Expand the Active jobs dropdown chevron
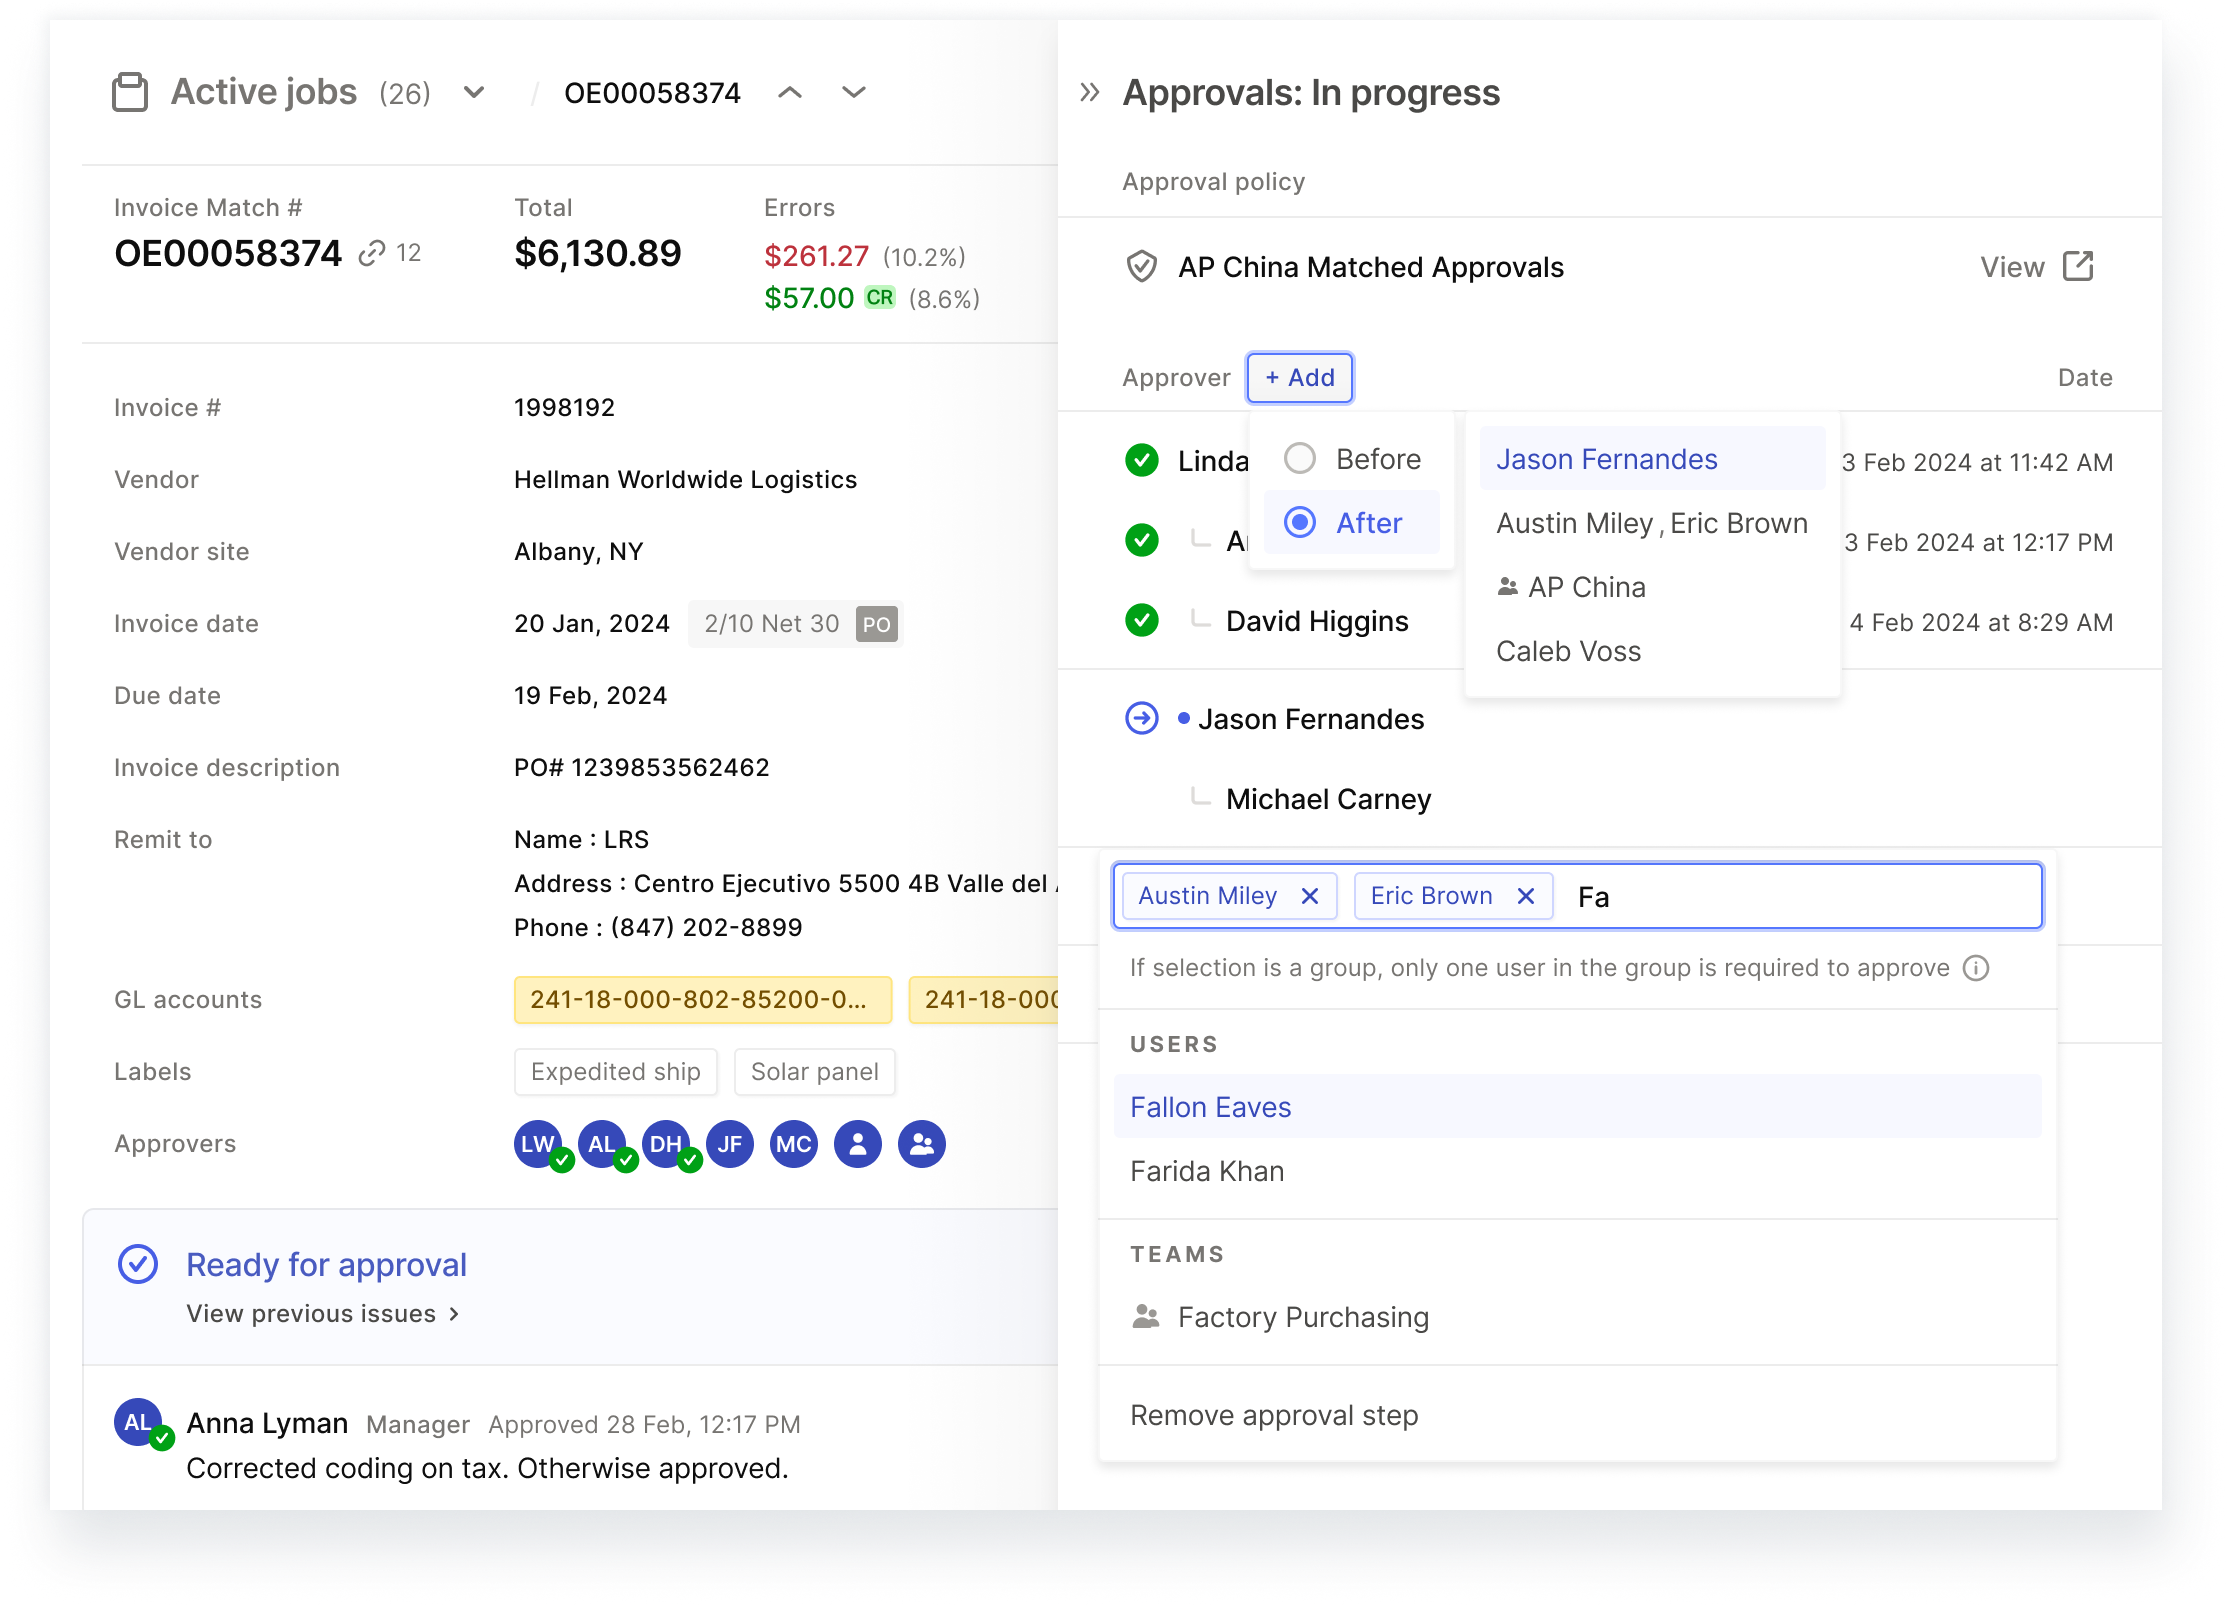 474,93
